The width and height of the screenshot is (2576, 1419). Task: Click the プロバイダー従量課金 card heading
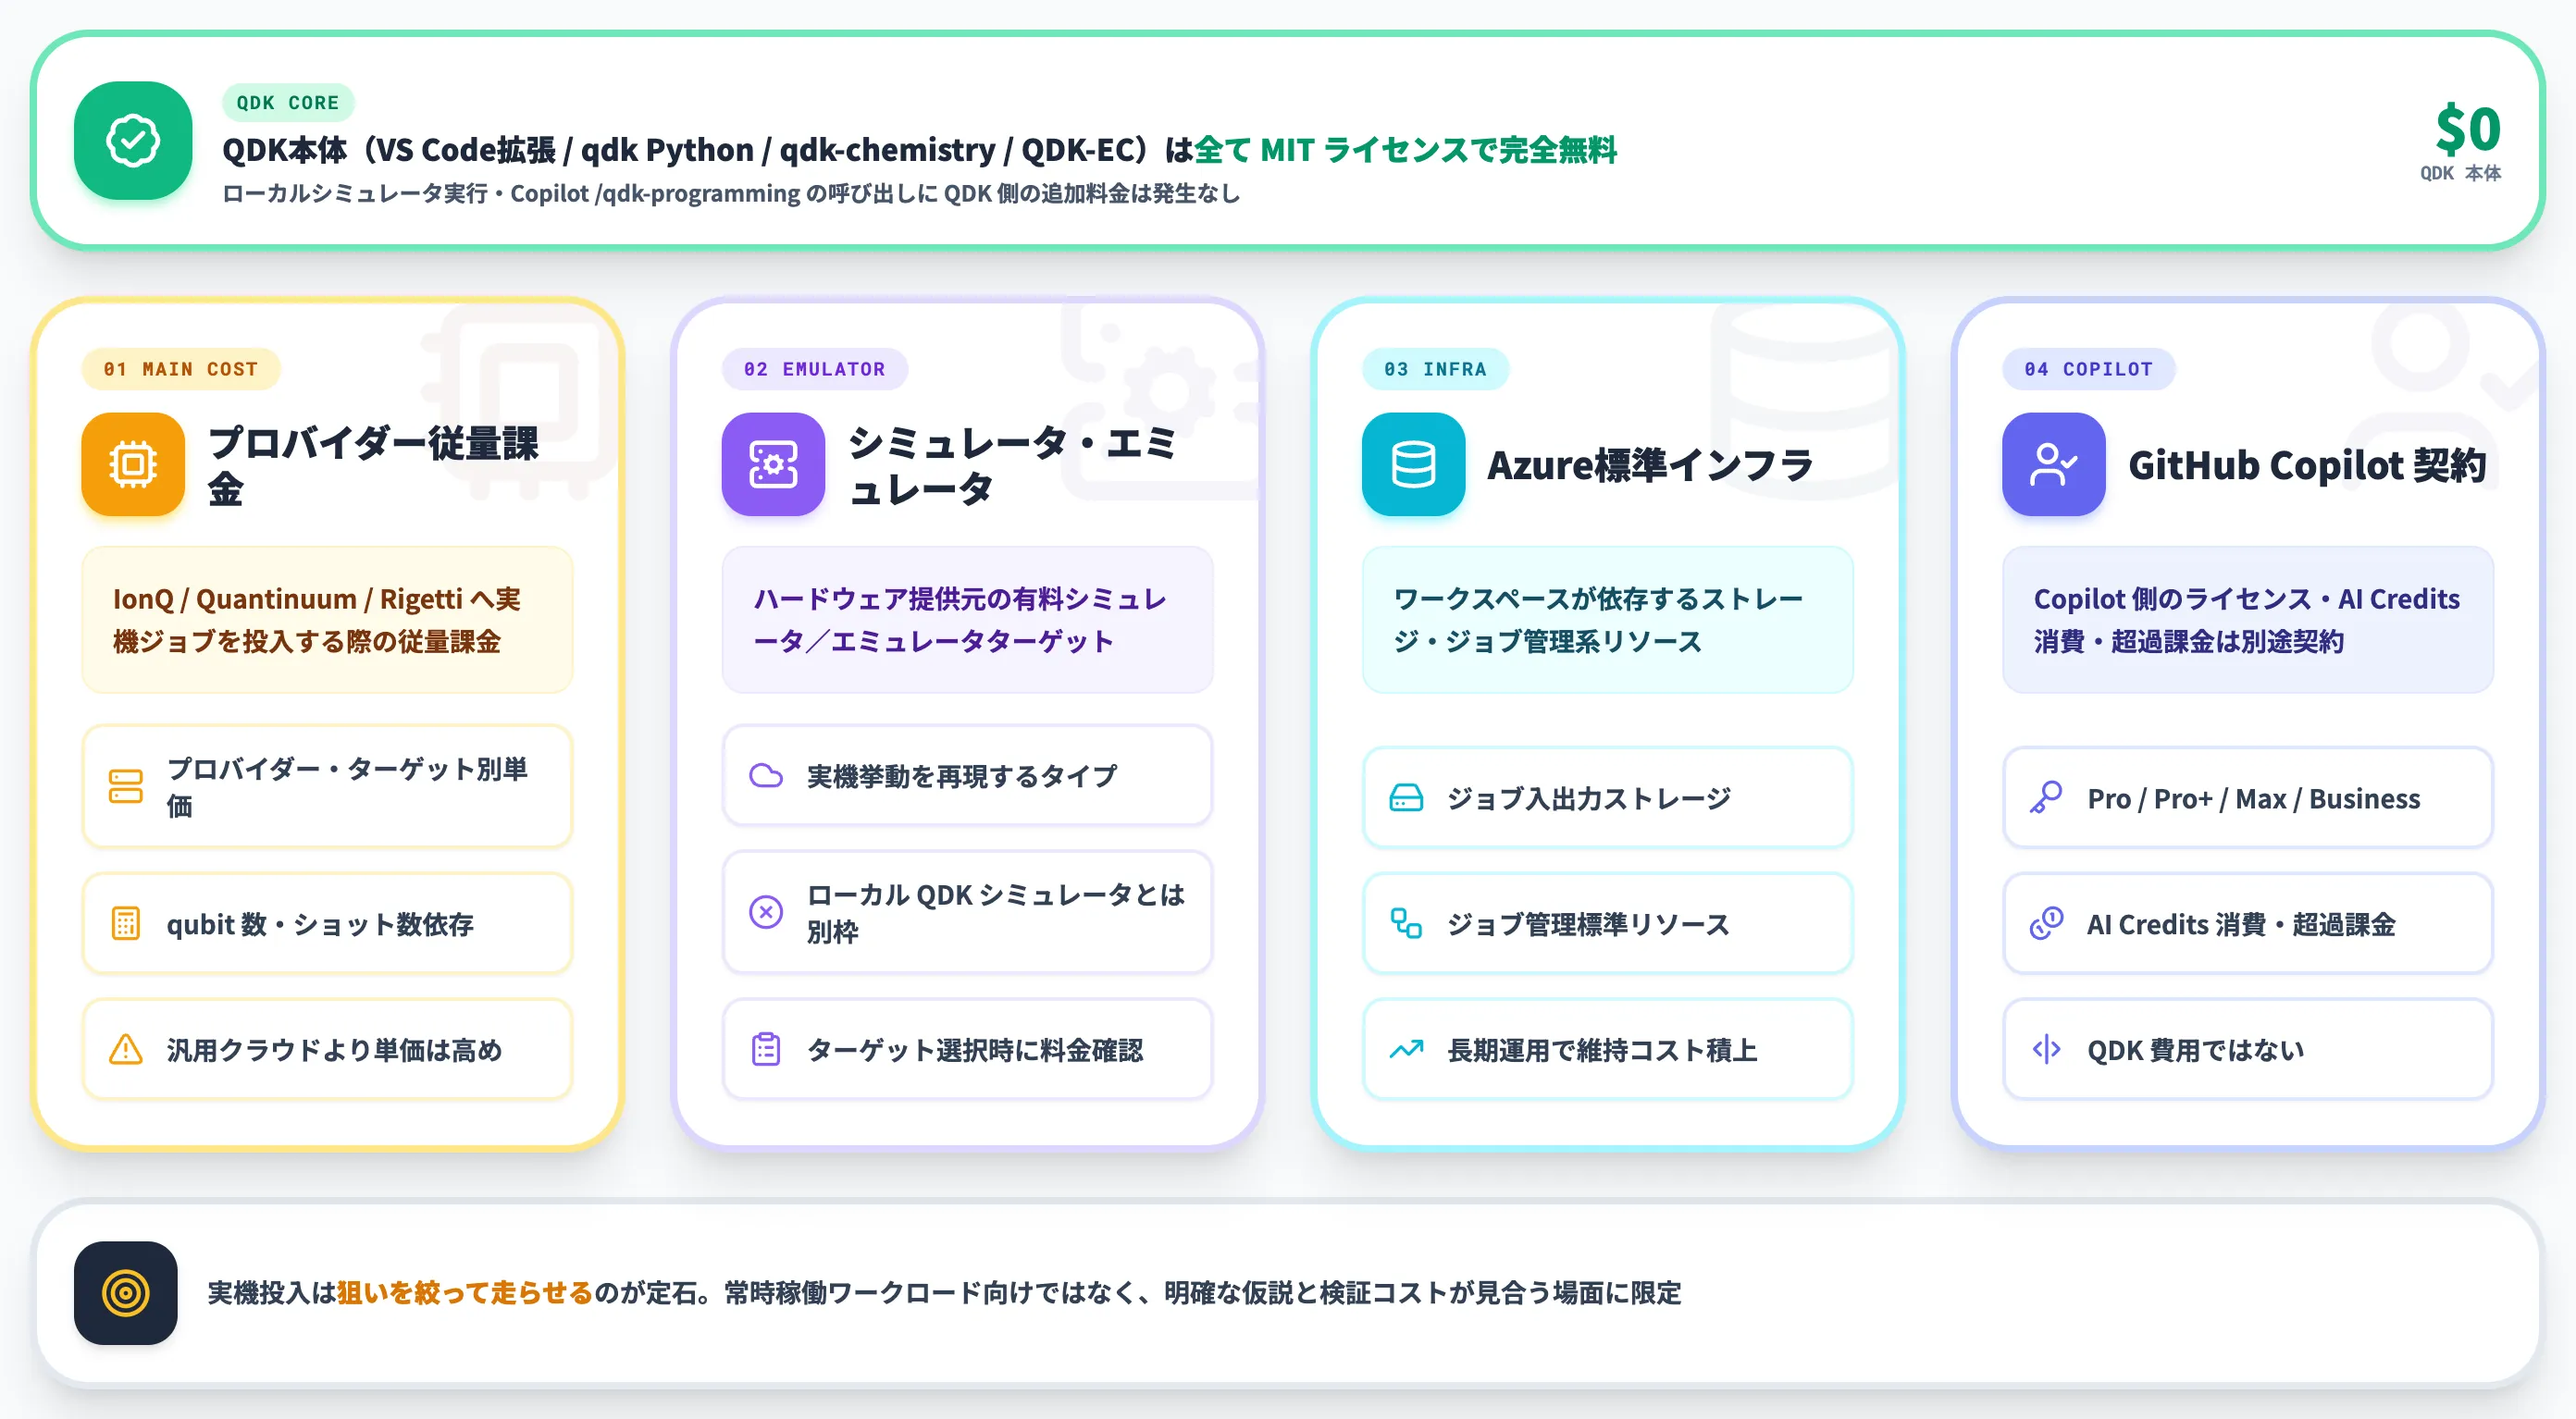click(x=373, y=465)
